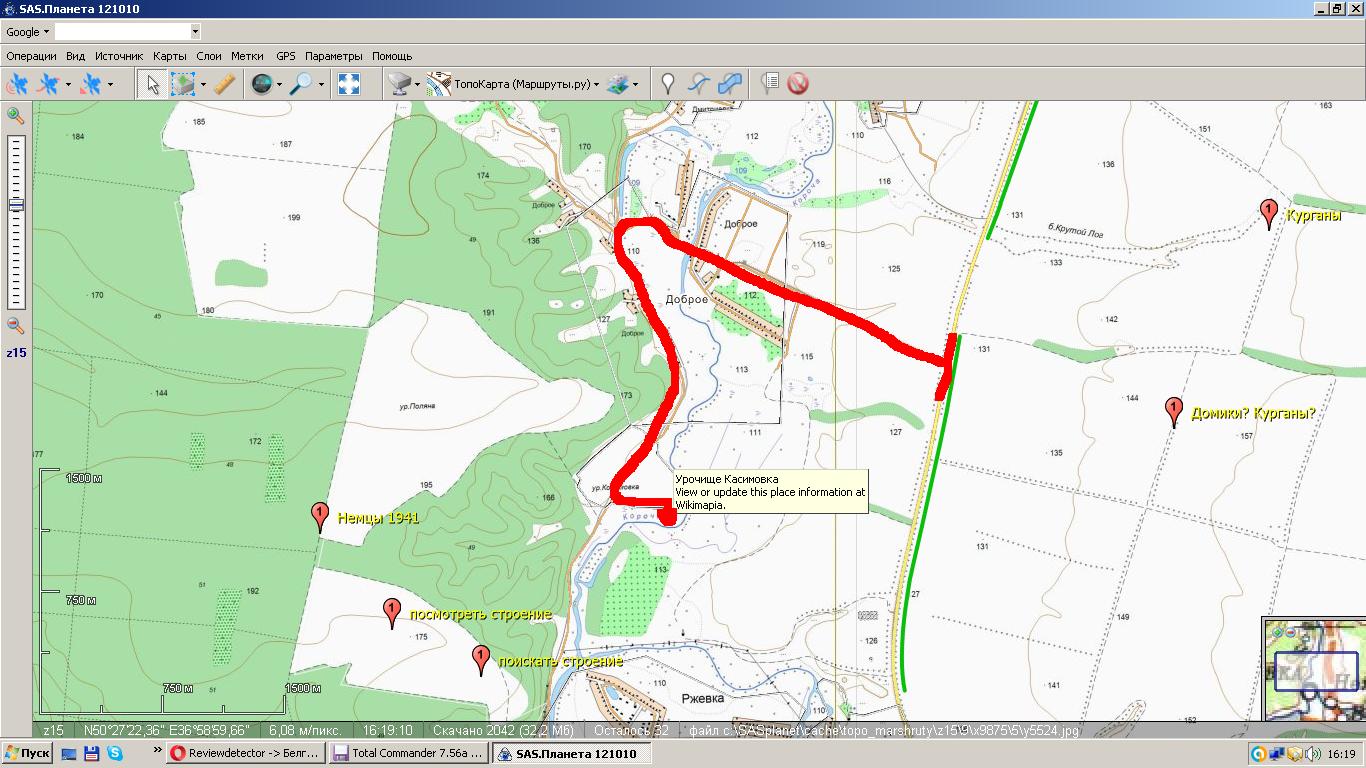Switch to Total Commander taskbar button
Viewport: 1366px width, 768px height.
click(407, 753)
